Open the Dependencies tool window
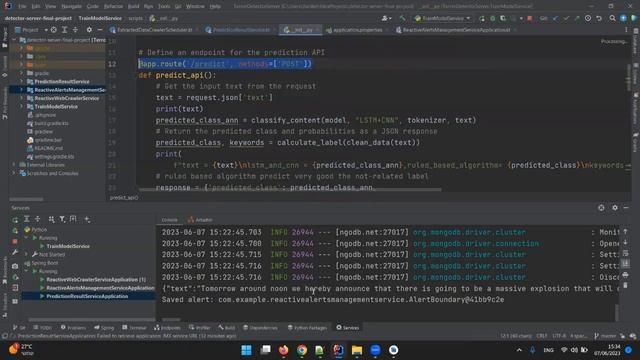This screenshot has height=360, width=640. point(260,328)
